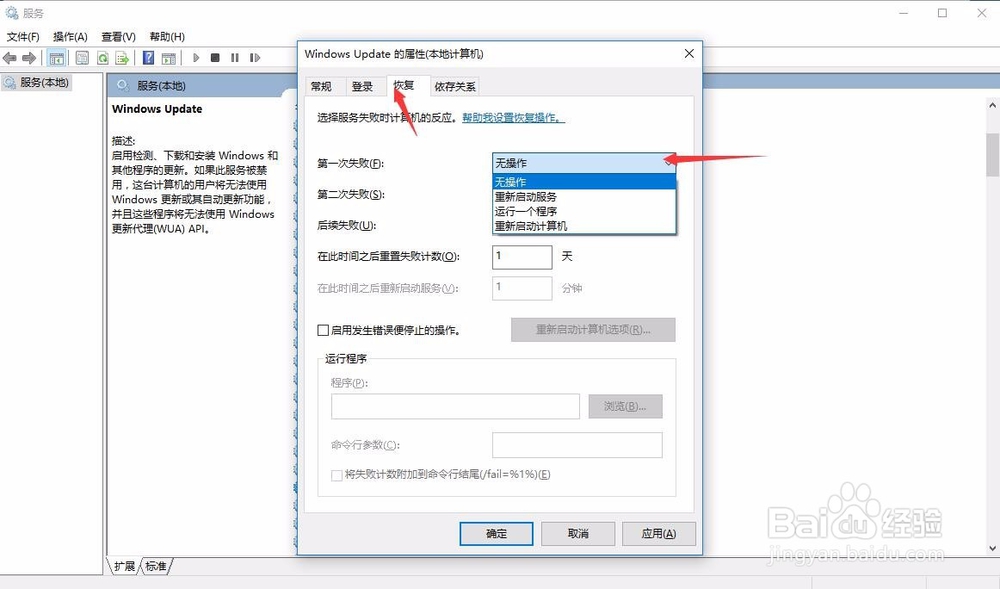1000x589 pixels.
Task: Click the Start Service play icon
Action: pos(196,58)
